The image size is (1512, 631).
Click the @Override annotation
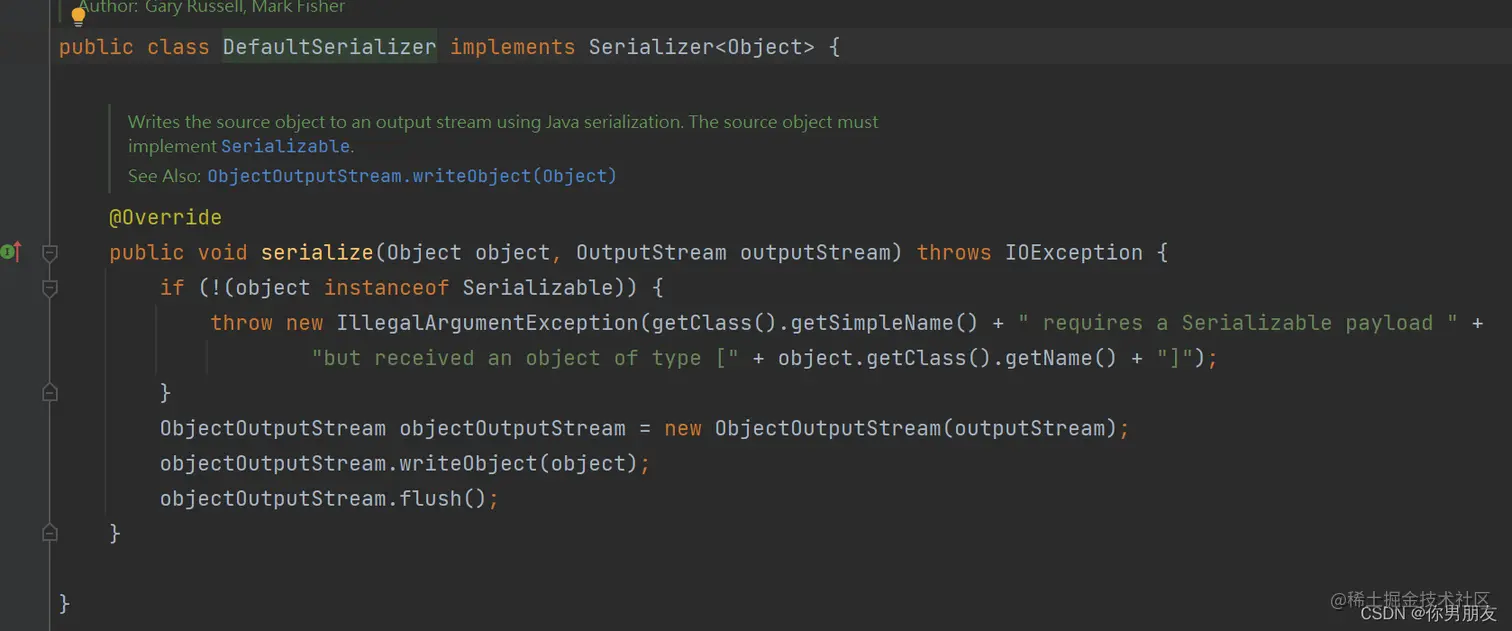tap(165, 217)
